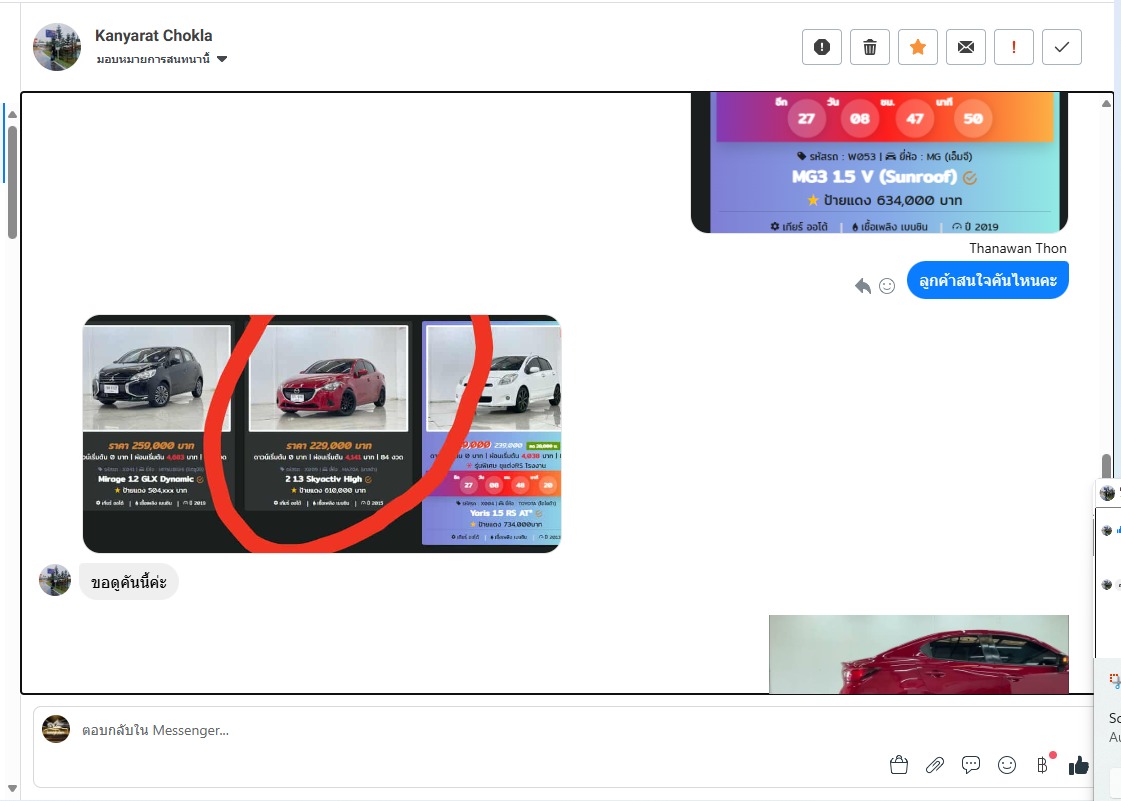
Task: Flag as priority with red exclamation icon
Action: click(x=1013, y=47)
